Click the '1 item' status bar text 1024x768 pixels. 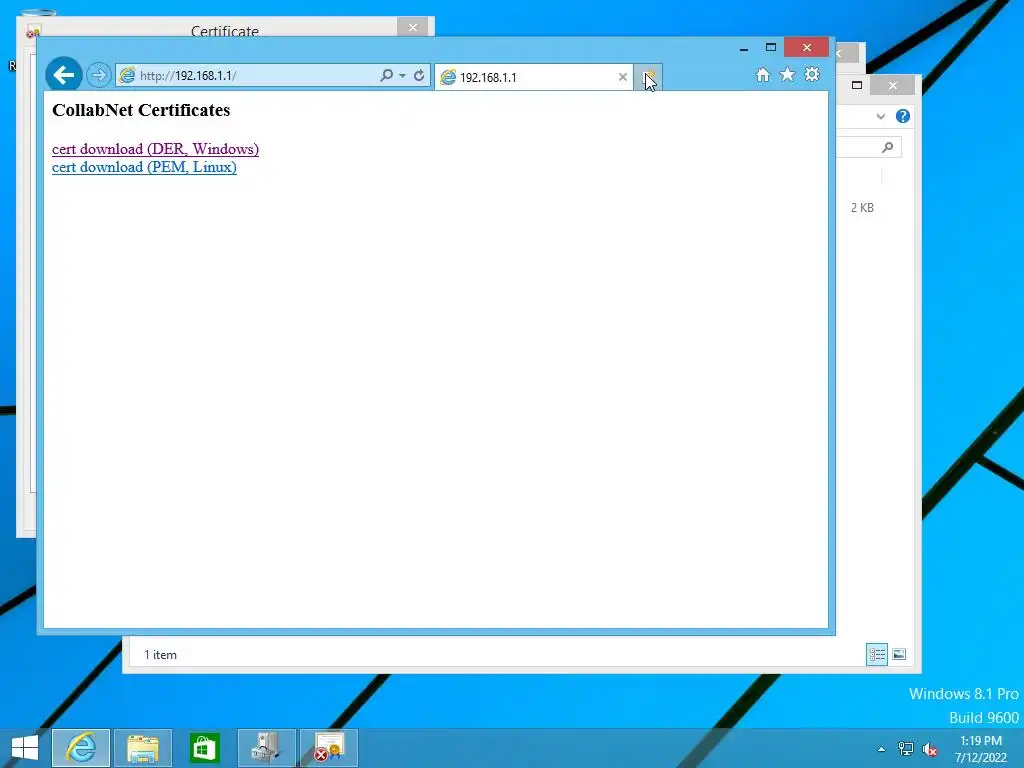tap(160, 655)
